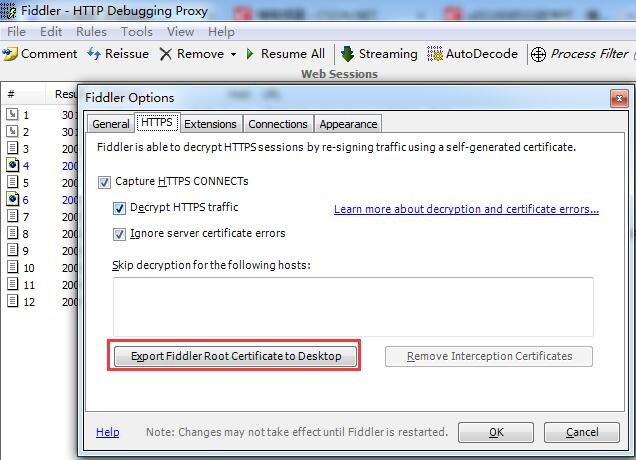
Task: Open the Help menu
Action: point(221,32)
